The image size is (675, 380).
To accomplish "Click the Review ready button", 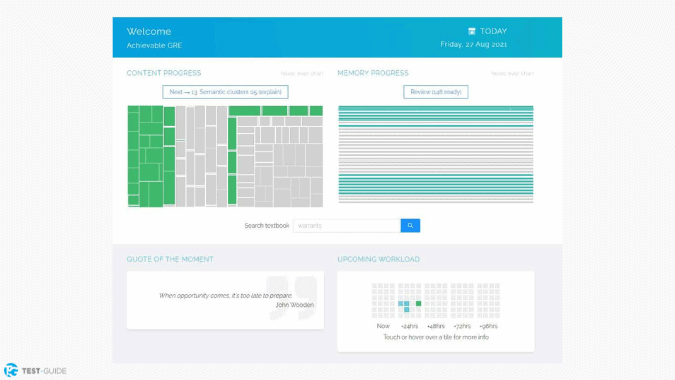I will pyautogui.click(x=436, y=92).
